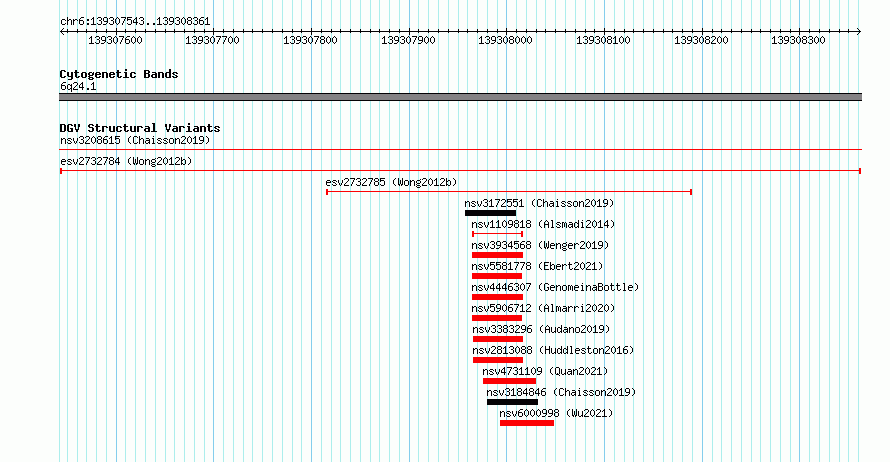Click the red span line of esv2732784
890x462 pixels.
pos(461,171)
